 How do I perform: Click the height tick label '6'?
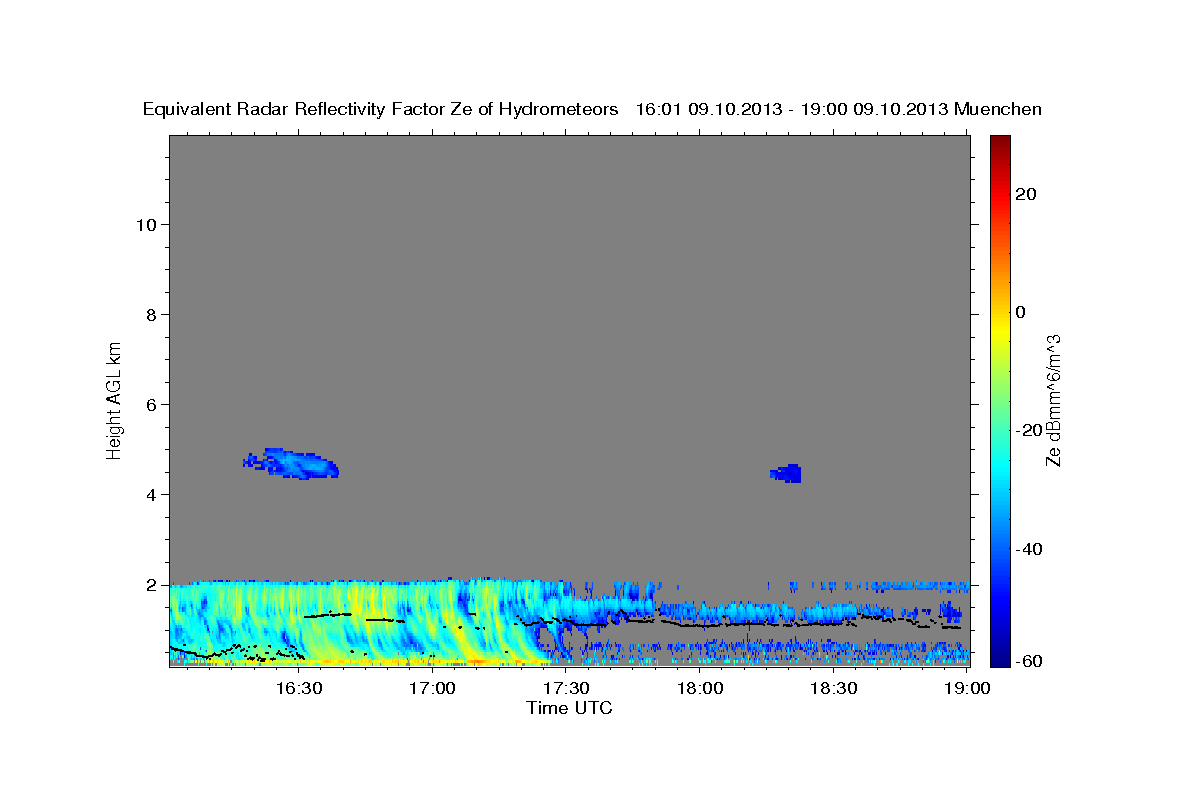pyautogui.click(x=149, y=405)
